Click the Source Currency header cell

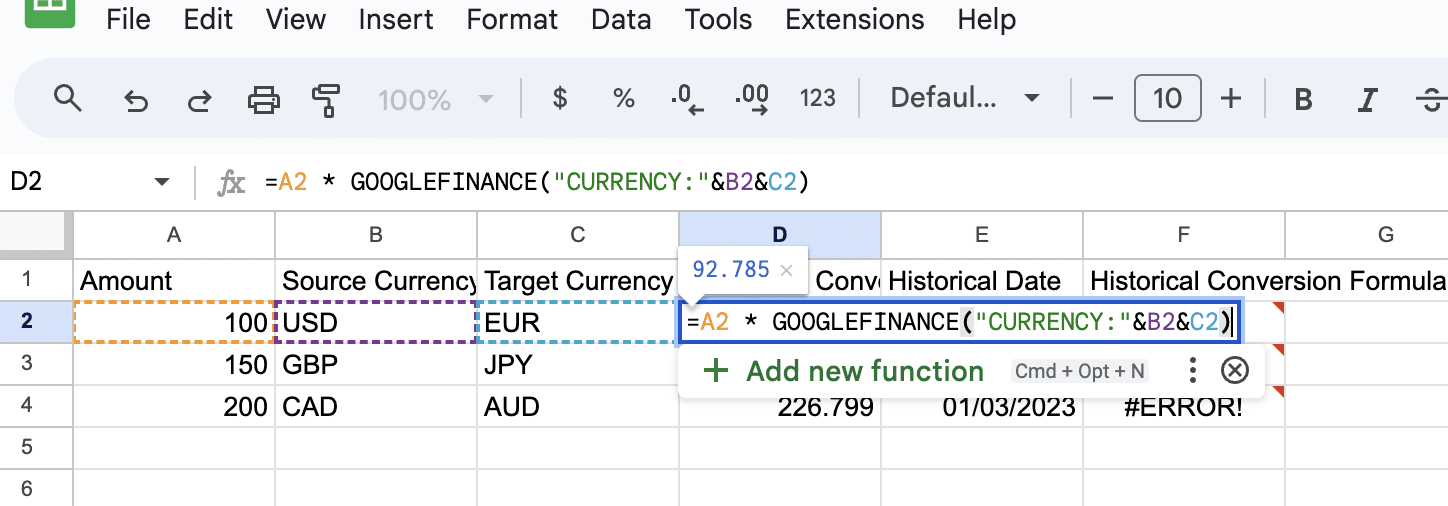click(x=376, y=281)
